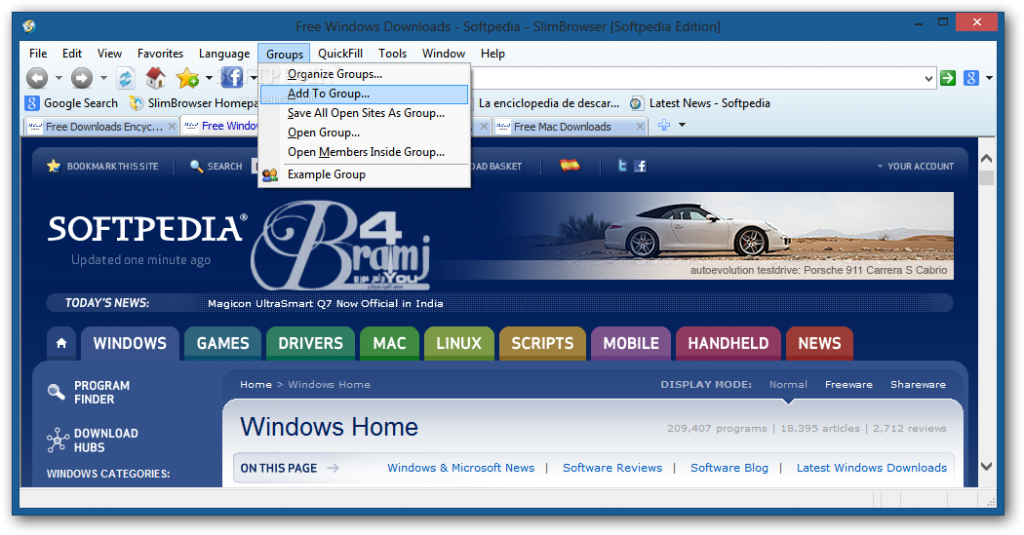
Task: Open Forward button history dropdown arrow
Action: [103, 78]
